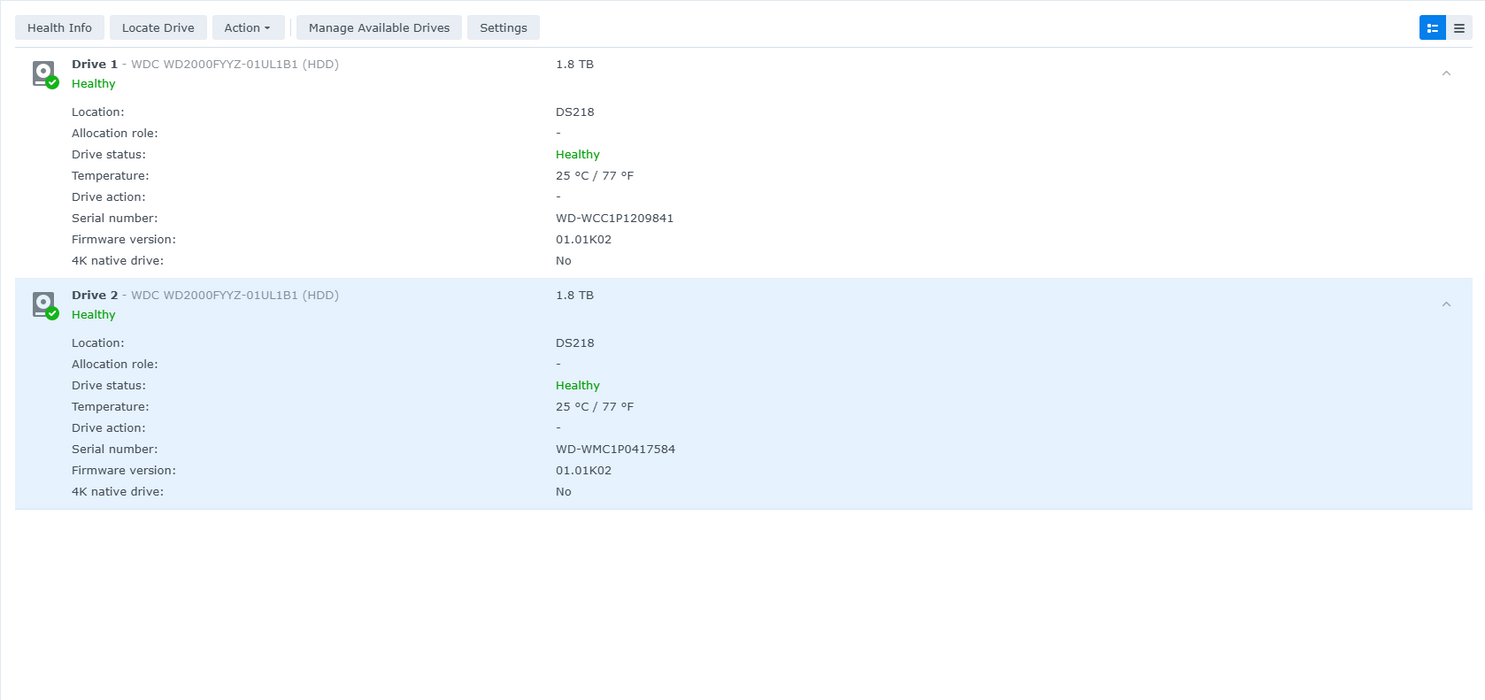Click the highlighted detail view icon

click(1432, 27)
